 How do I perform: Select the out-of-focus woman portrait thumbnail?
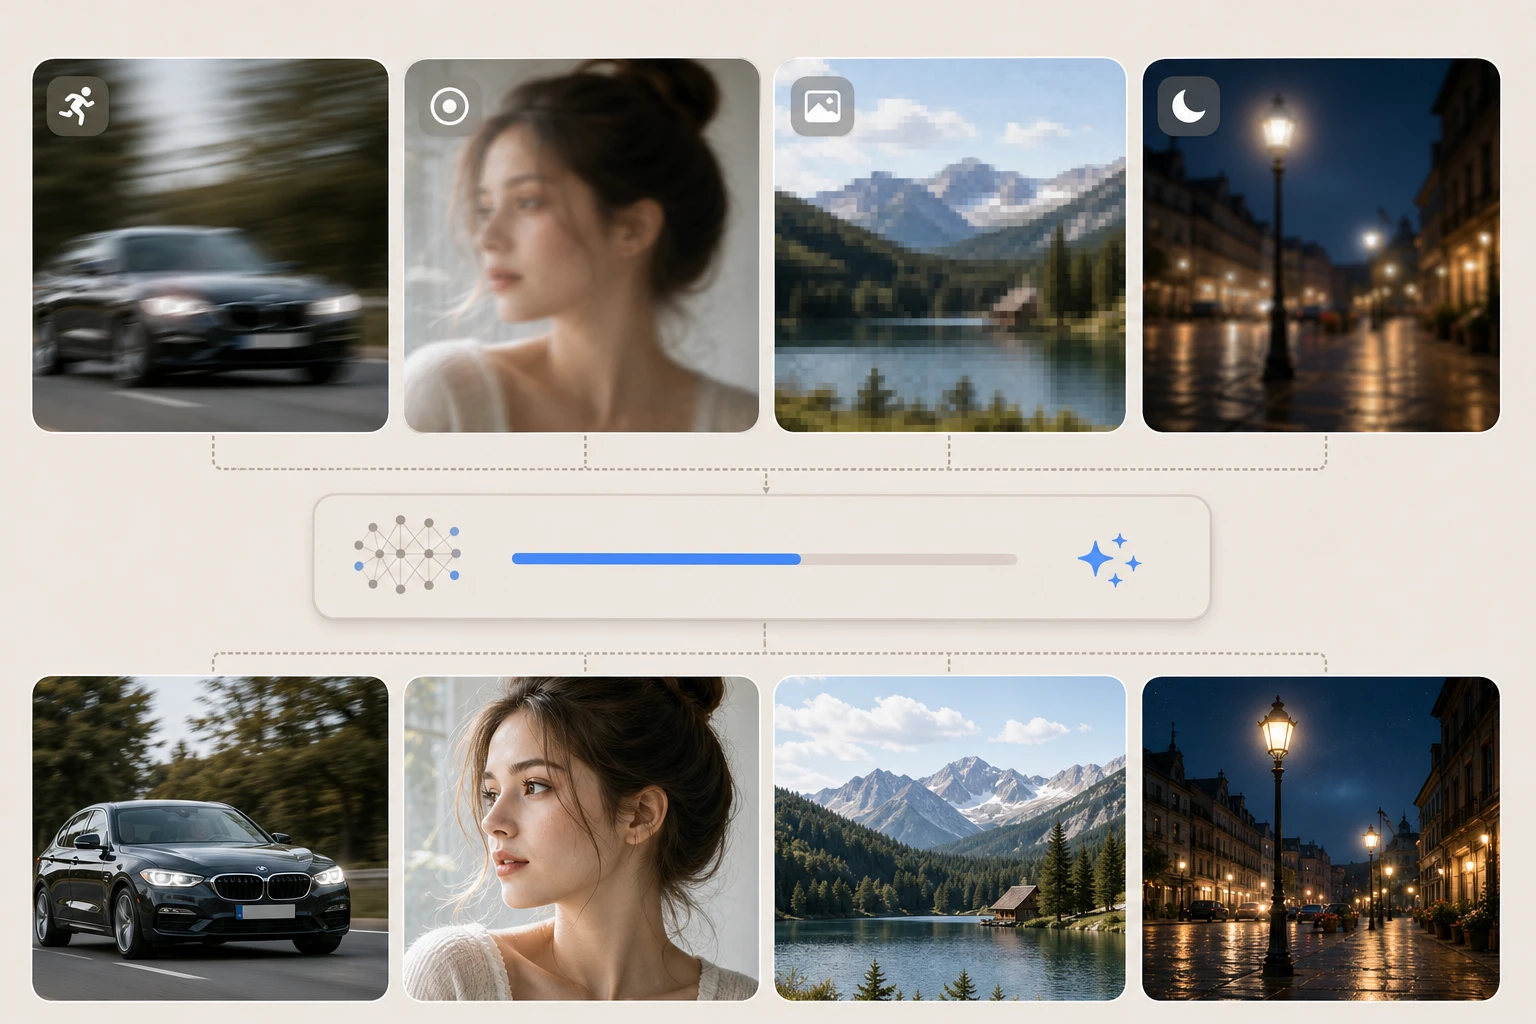(581, 245)
